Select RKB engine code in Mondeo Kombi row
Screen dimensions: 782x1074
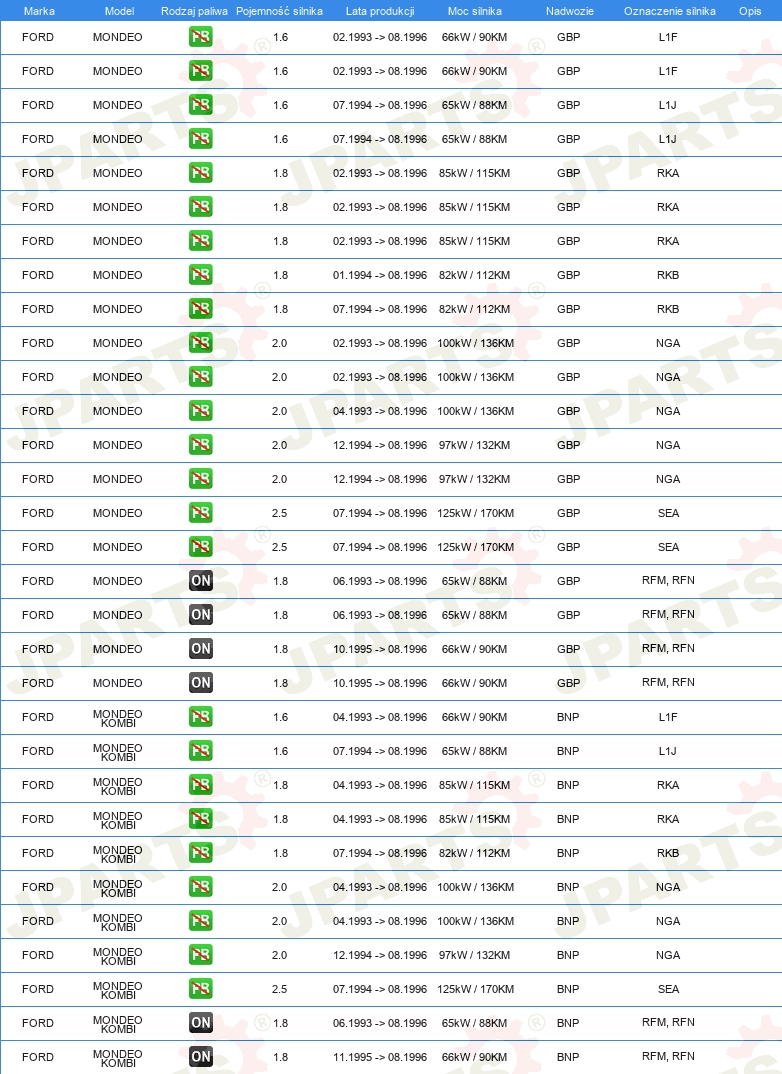[668, 853]
